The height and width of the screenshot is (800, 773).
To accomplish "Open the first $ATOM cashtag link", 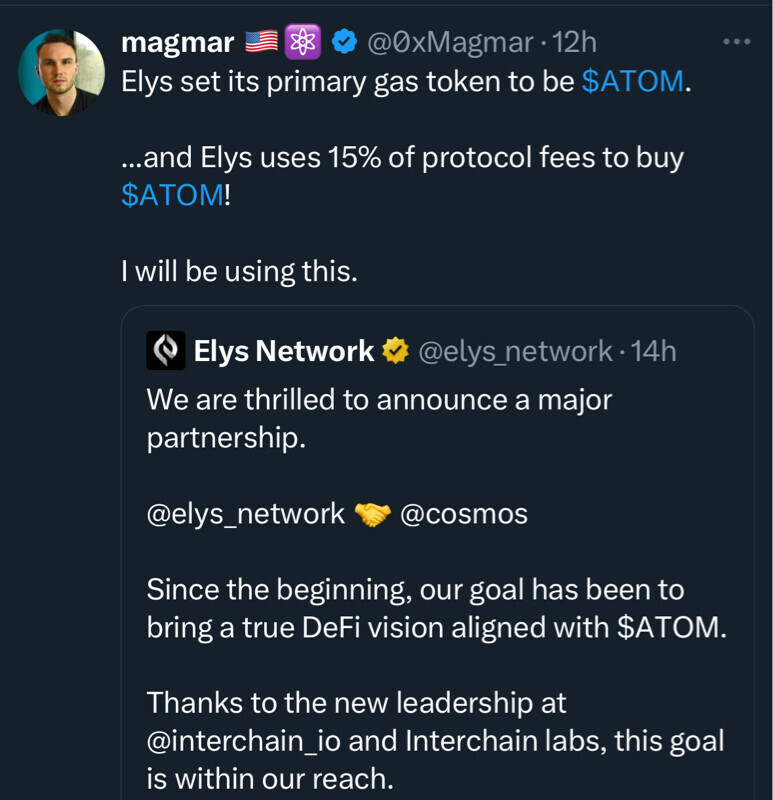I will tap(633, 82).
